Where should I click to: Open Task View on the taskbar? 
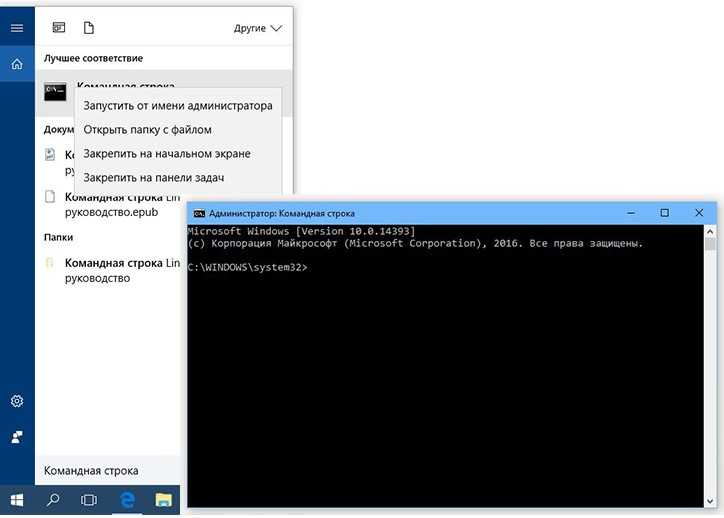89,500
